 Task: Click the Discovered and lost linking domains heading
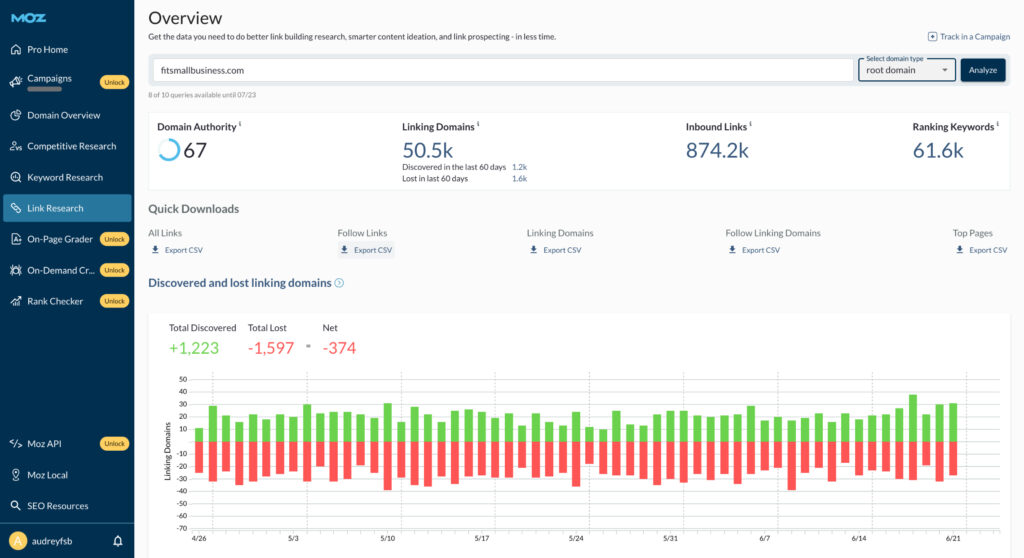(x=240, y=283)
